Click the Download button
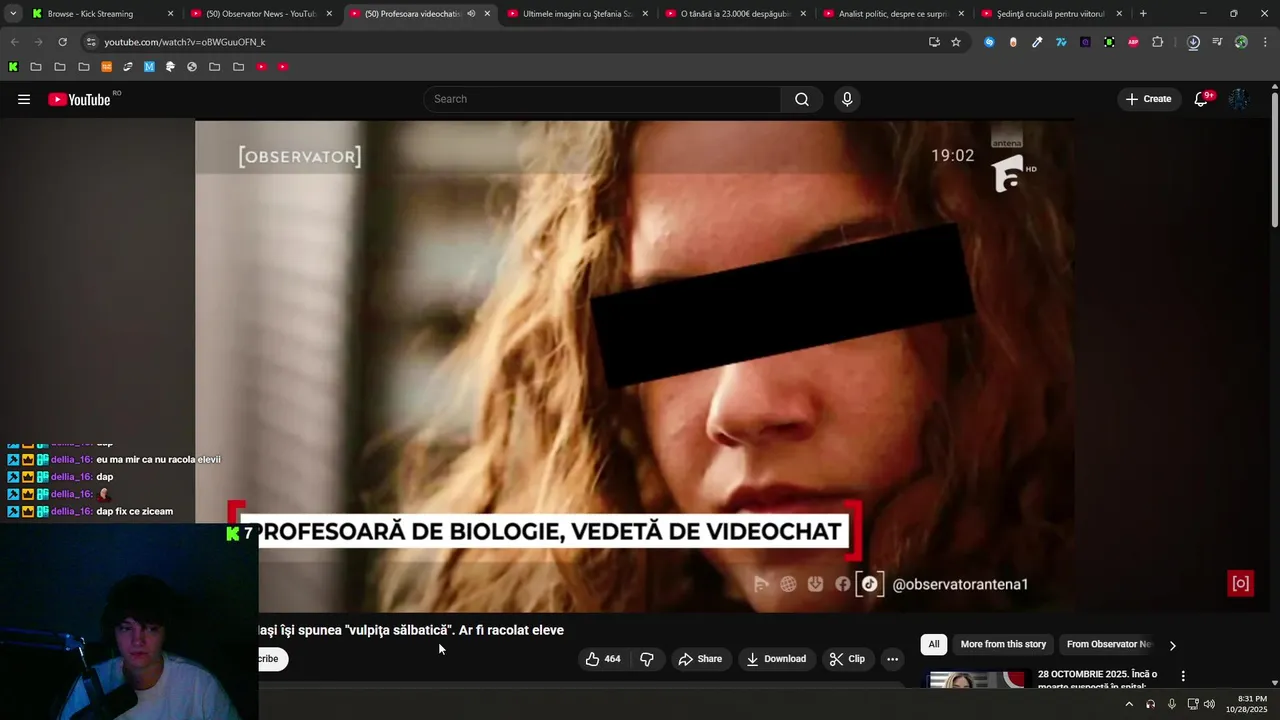This screenshot has height=720, width=1280. [776, 659]
